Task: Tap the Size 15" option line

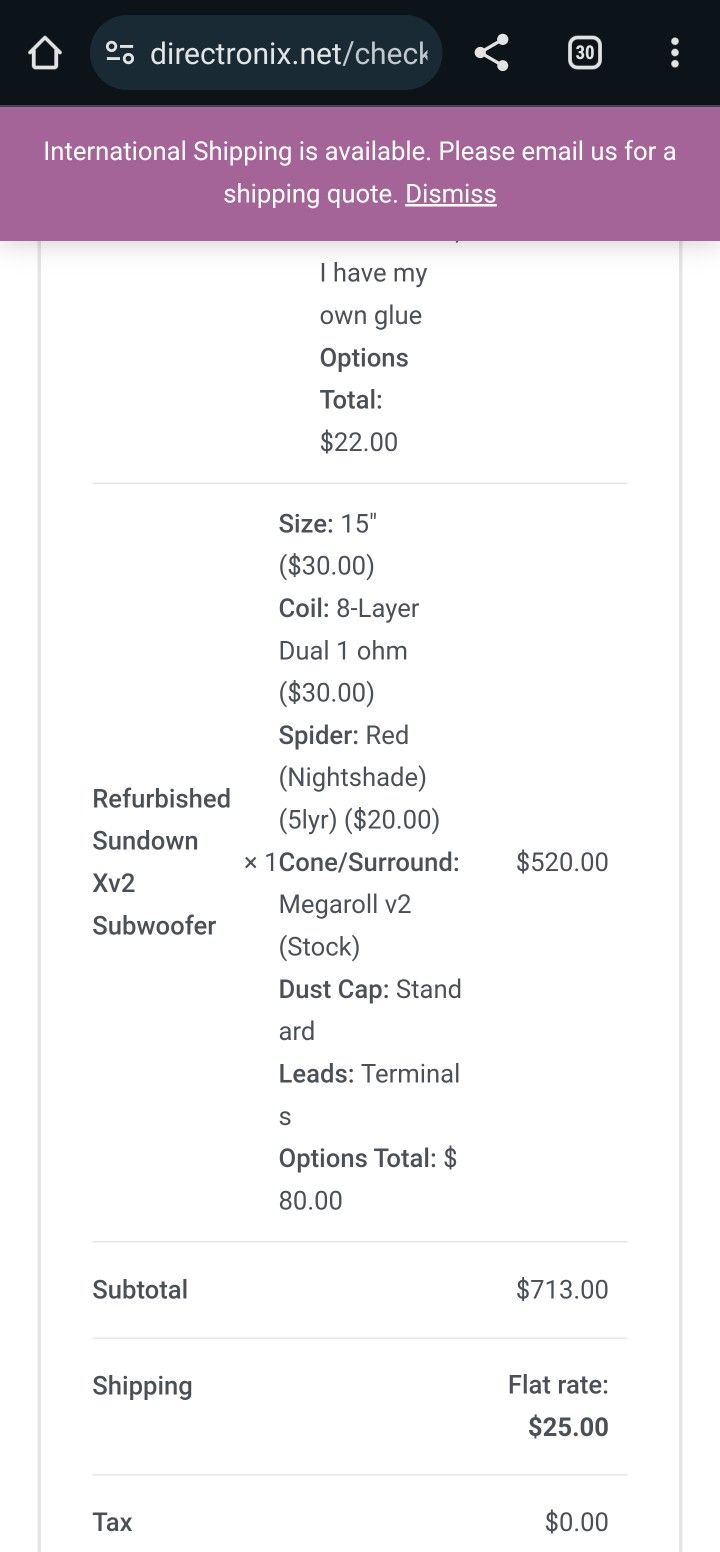Action: 327,545
